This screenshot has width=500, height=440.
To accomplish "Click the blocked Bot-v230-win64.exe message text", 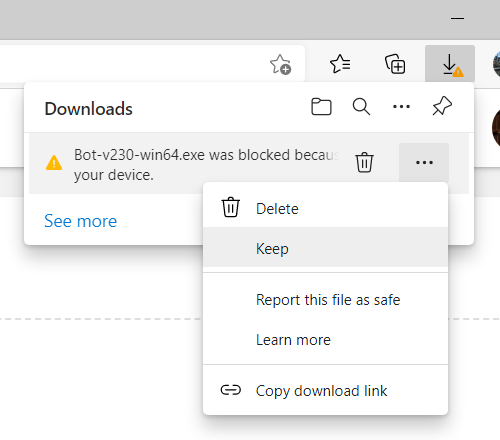I will click(x=207, y=165).
